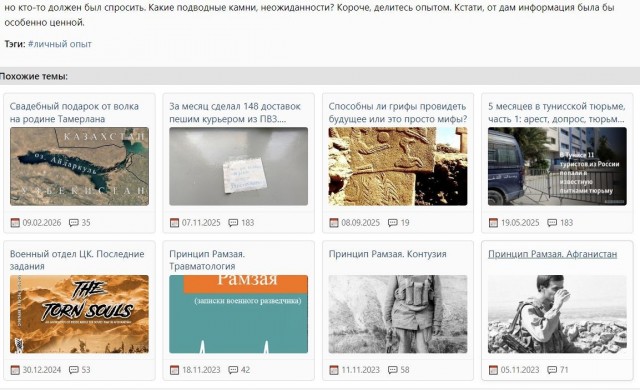Click calendar icon beside 30.12.2024
The height and width of the screenshot is (390, 640).
(x=15, y=370)
